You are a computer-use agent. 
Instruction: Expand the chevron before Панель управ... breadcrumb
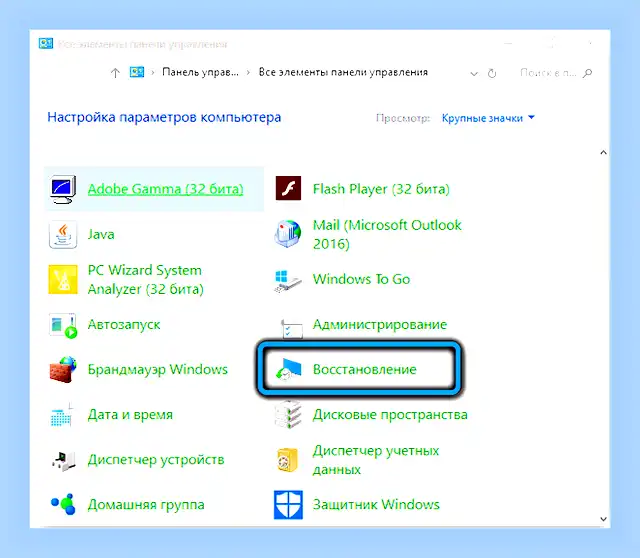click(153, 73)
